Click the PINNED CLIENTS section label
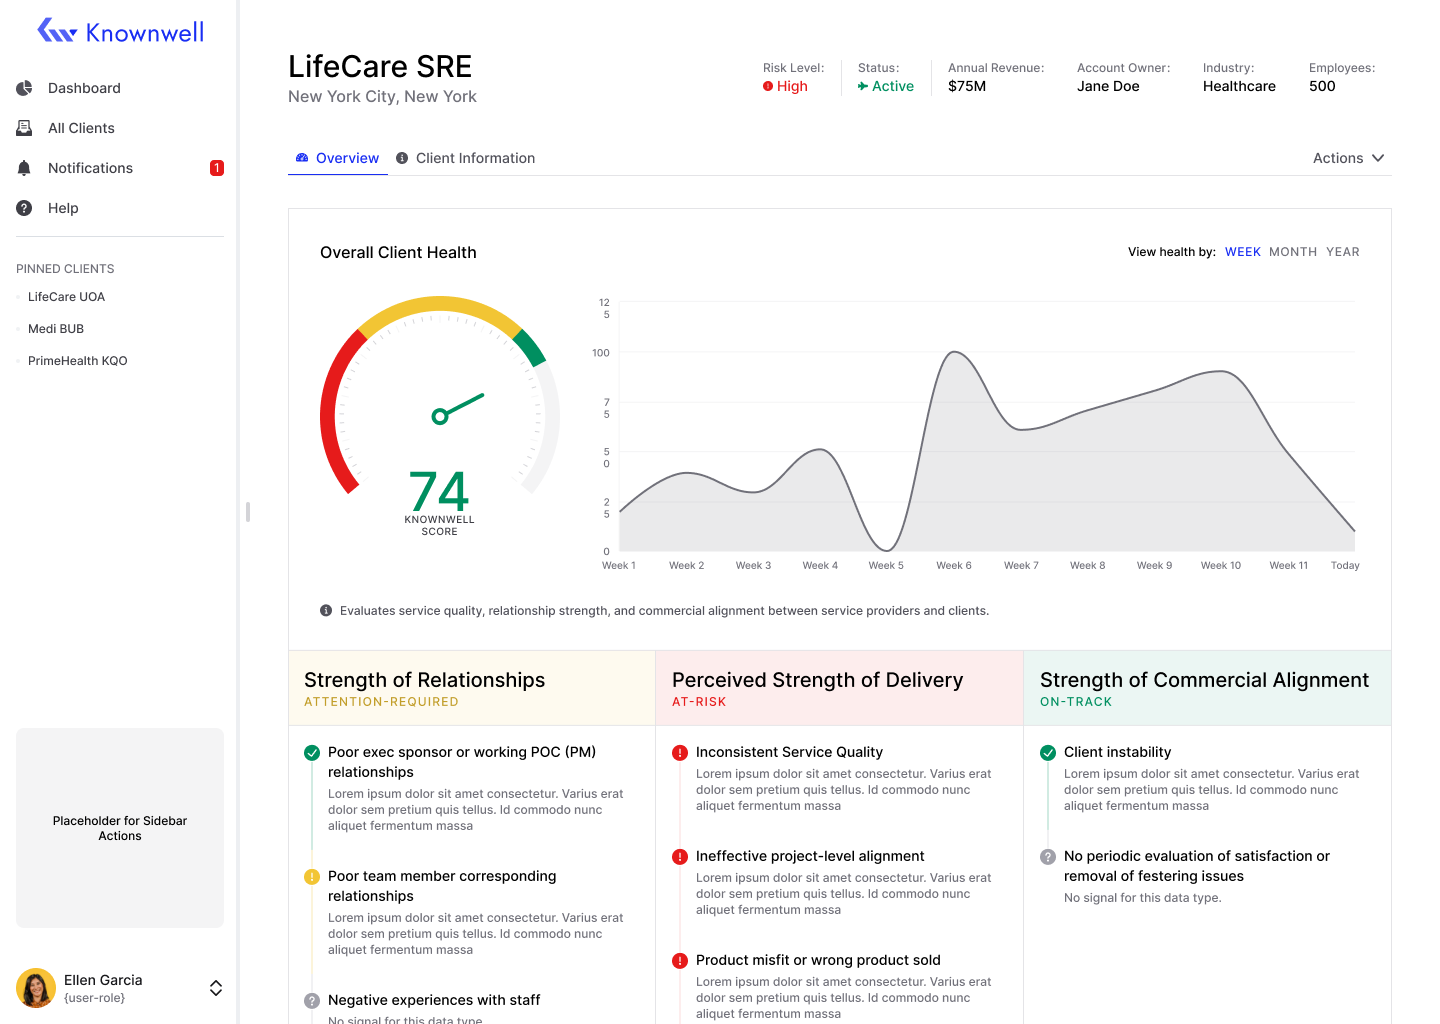The height and width of the screenshot is (1024, 1440). [65, 269]
